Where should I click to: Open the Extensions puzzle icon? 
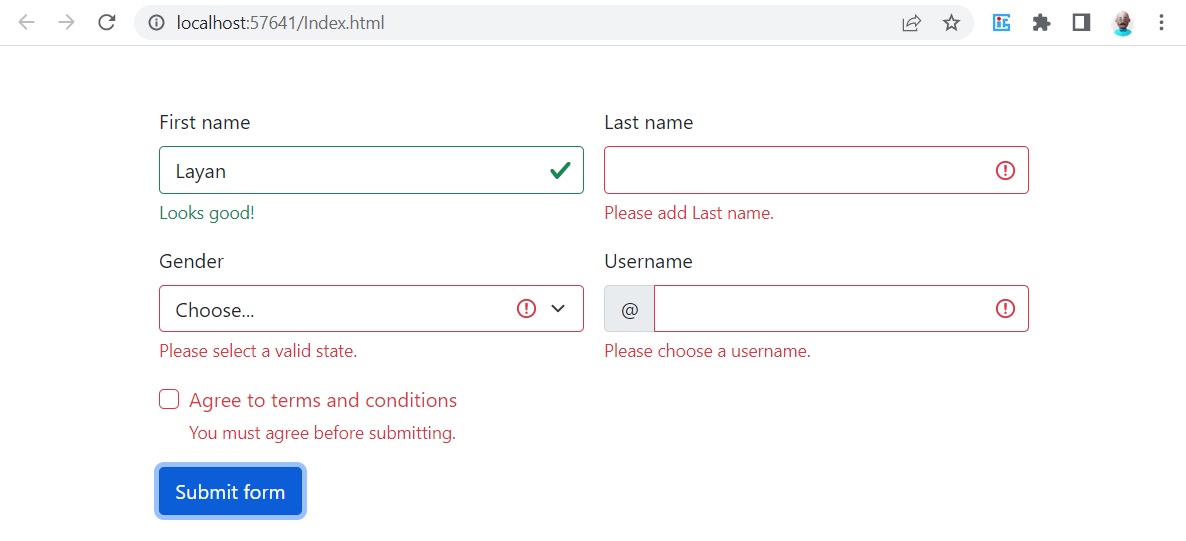pyautogui.click(x=1042, y=23)
